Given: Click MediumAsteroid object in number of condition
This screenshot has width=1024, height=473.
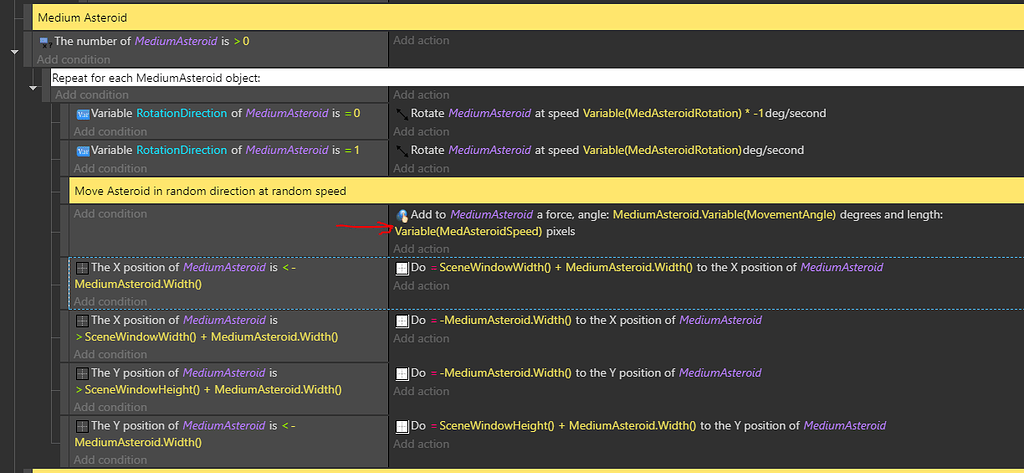Looking at the screenshot, I should (x=176, y=41).
